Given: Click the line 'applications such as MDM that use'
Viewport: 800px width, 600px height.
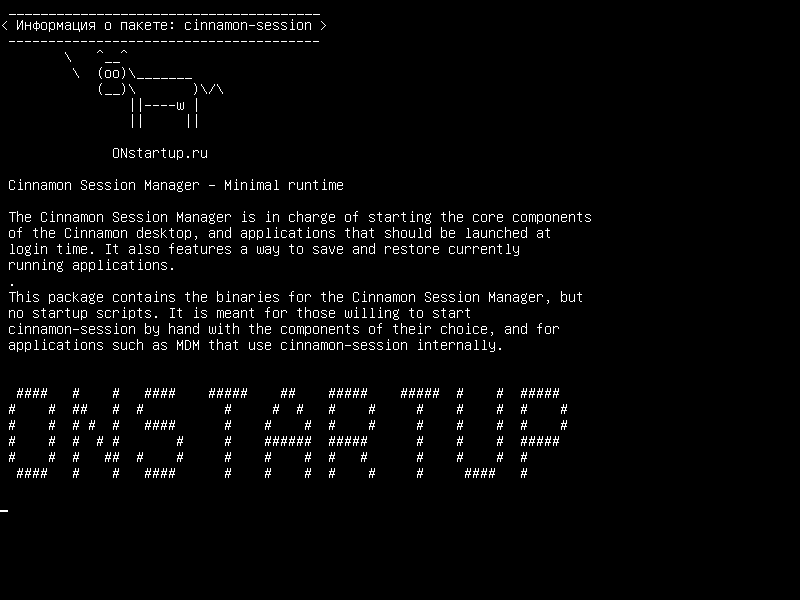Looking at the screenshot, I should coord(256,345).
